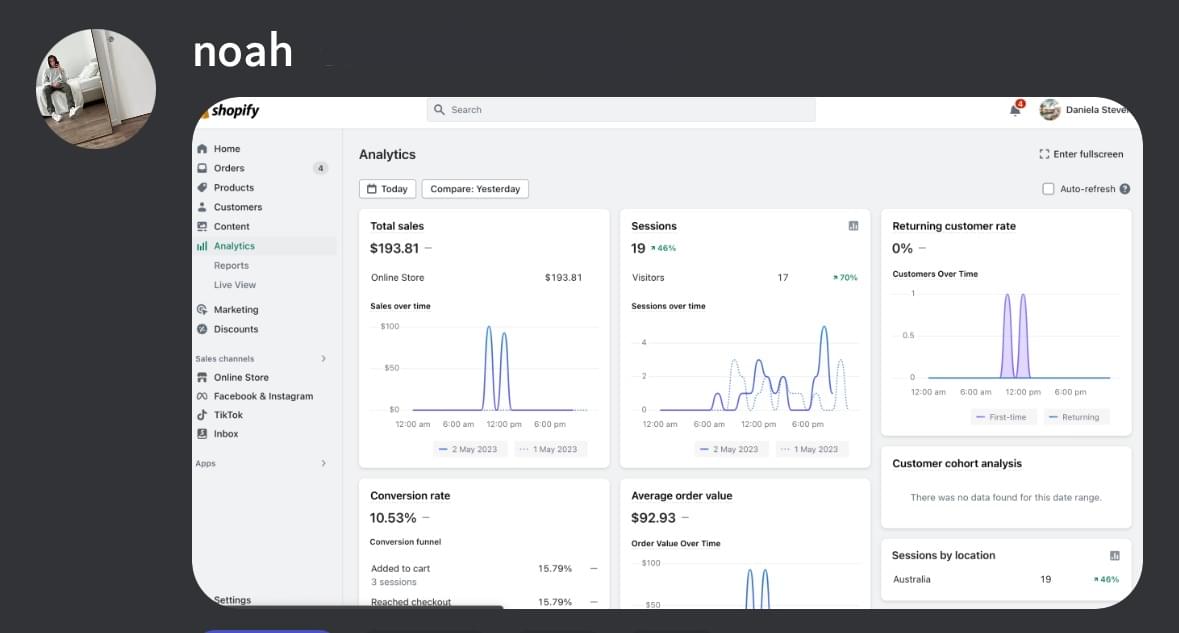Open Sessions by location report icon

1114,556
